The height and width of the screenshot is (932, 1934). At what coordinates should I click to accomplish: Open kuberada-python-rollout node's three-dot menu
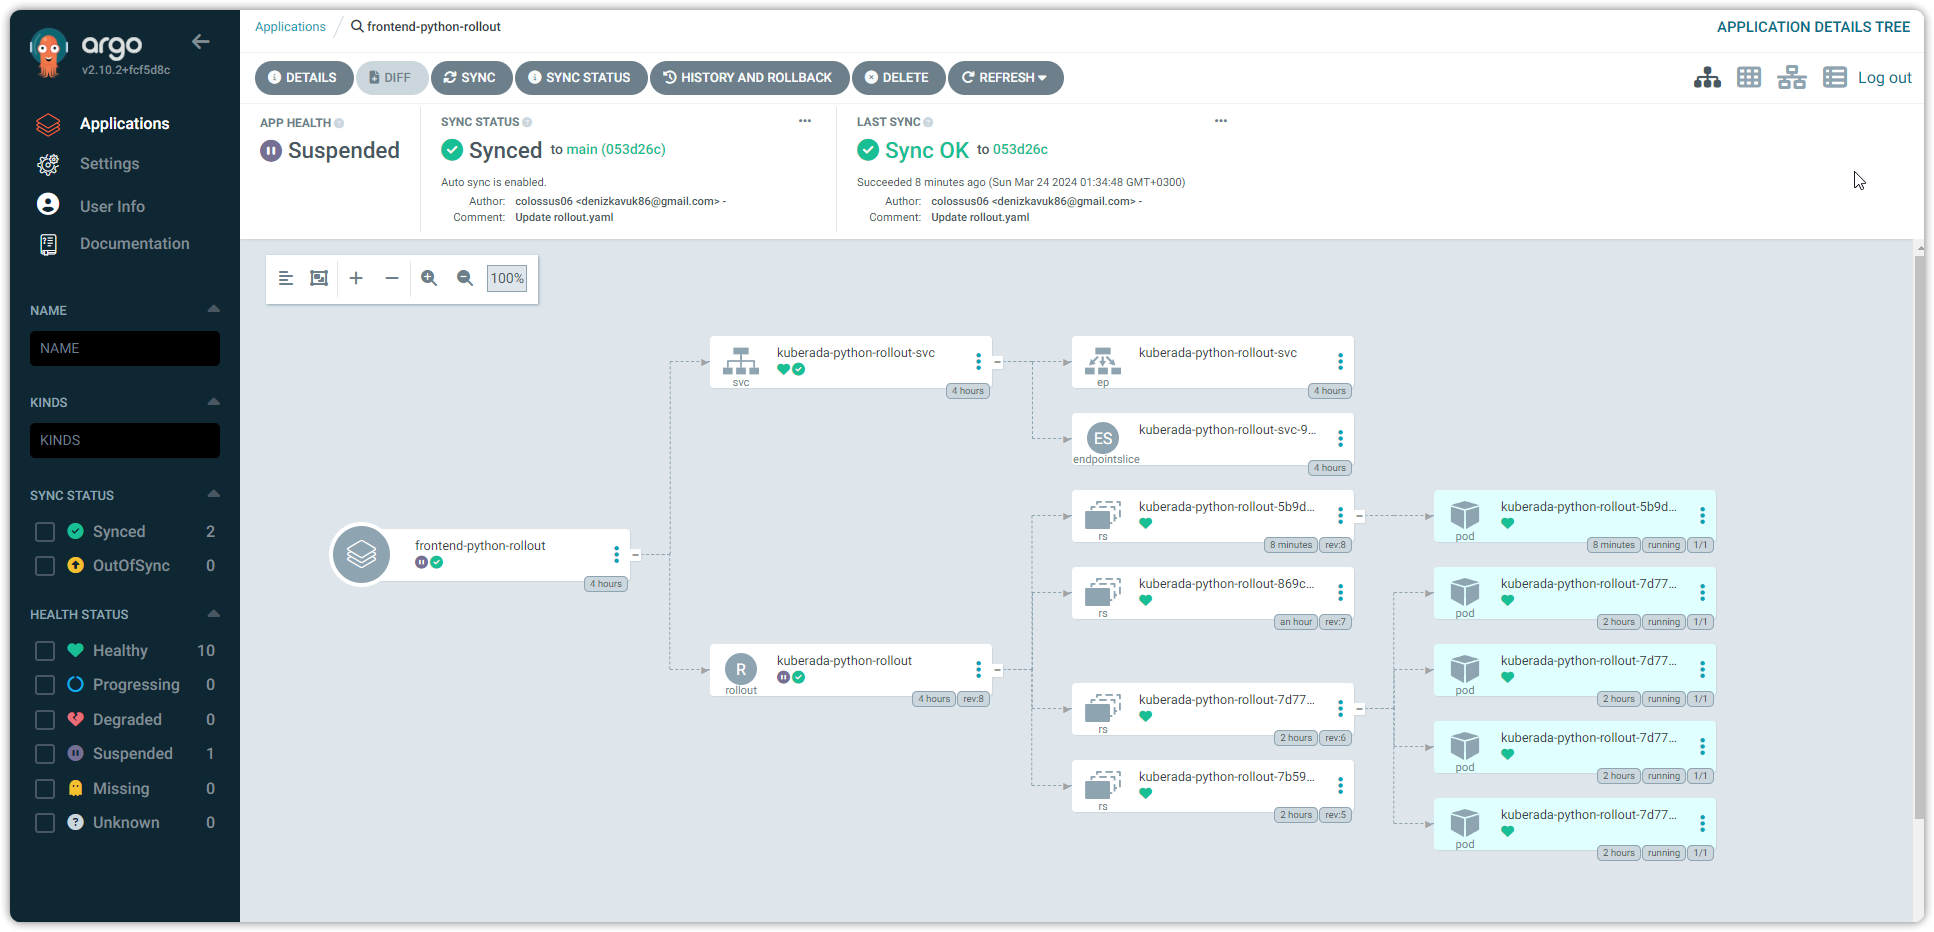point(978,670)
